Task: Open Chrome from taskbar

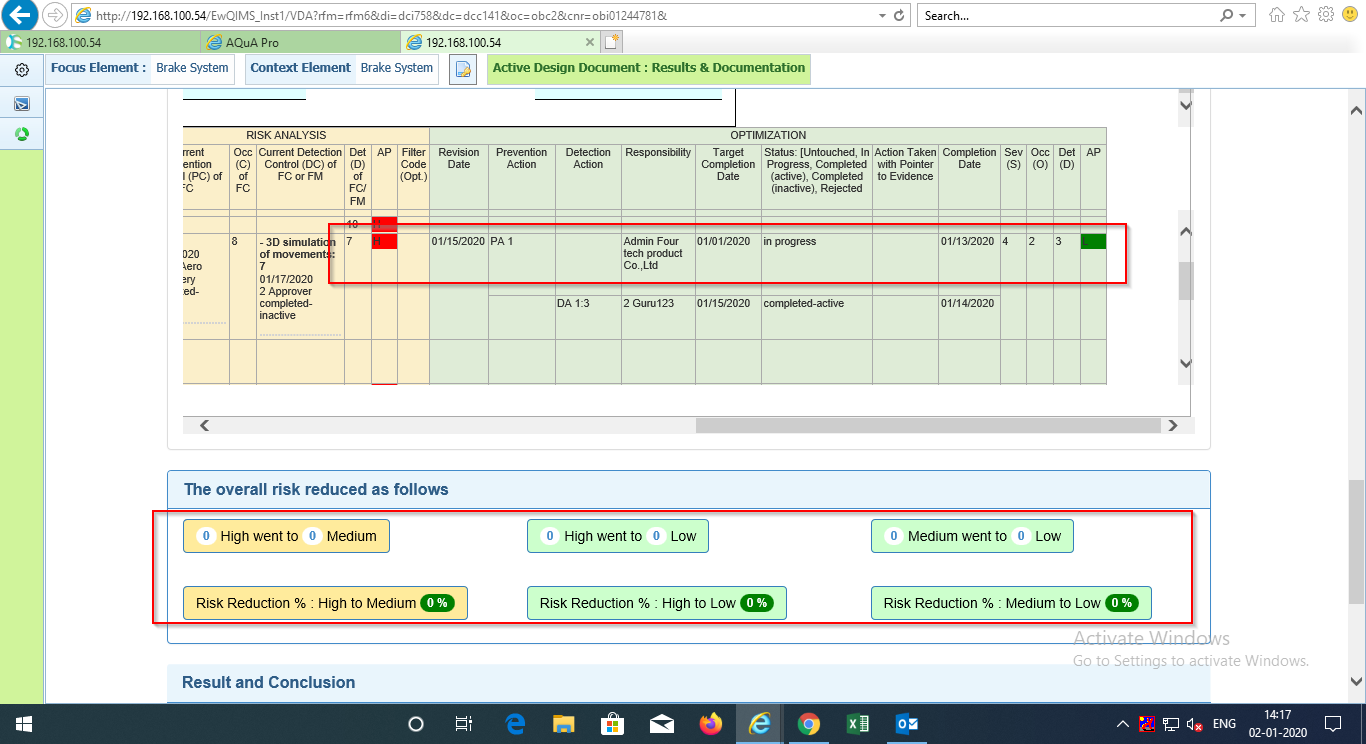Action: tap(809, 723)
